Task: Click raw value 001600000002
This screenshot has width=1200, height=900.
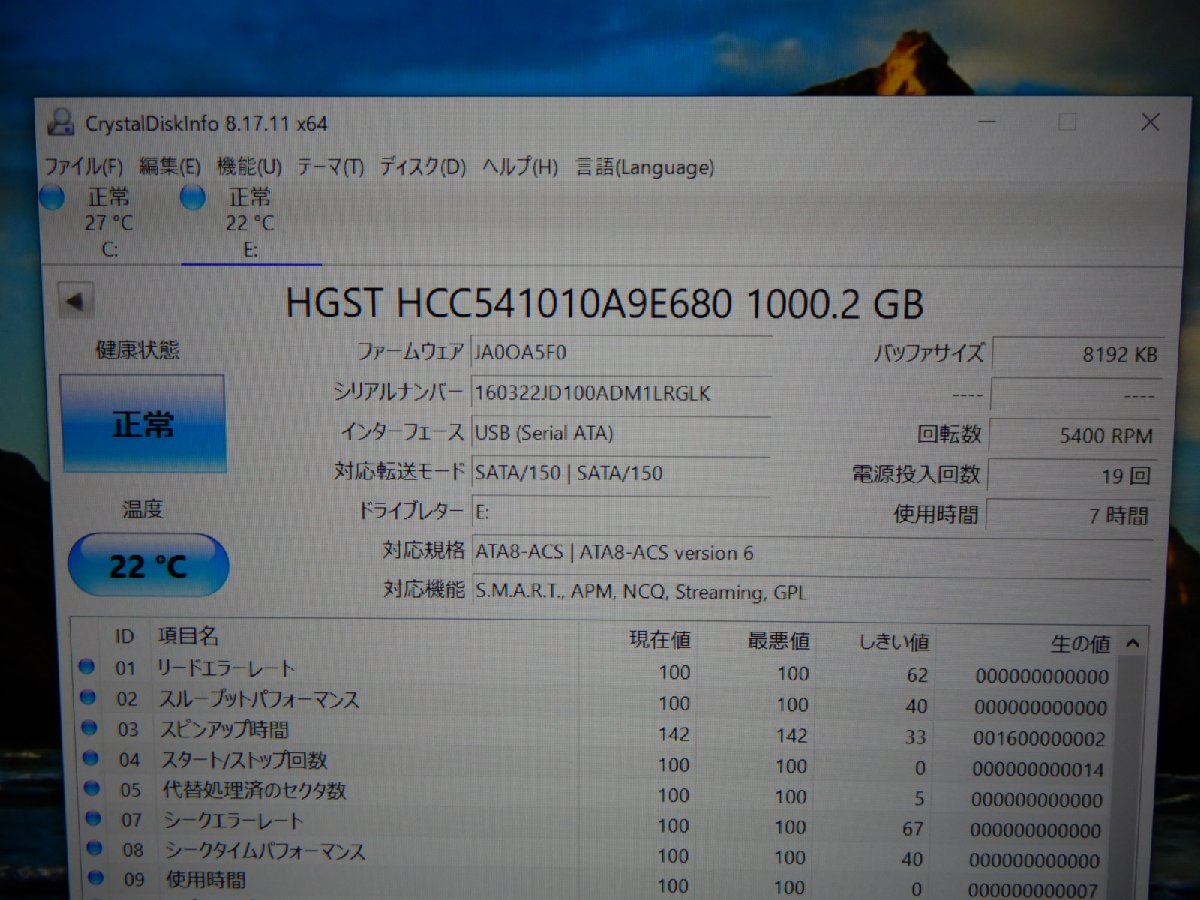Action: click(1041, 740)
